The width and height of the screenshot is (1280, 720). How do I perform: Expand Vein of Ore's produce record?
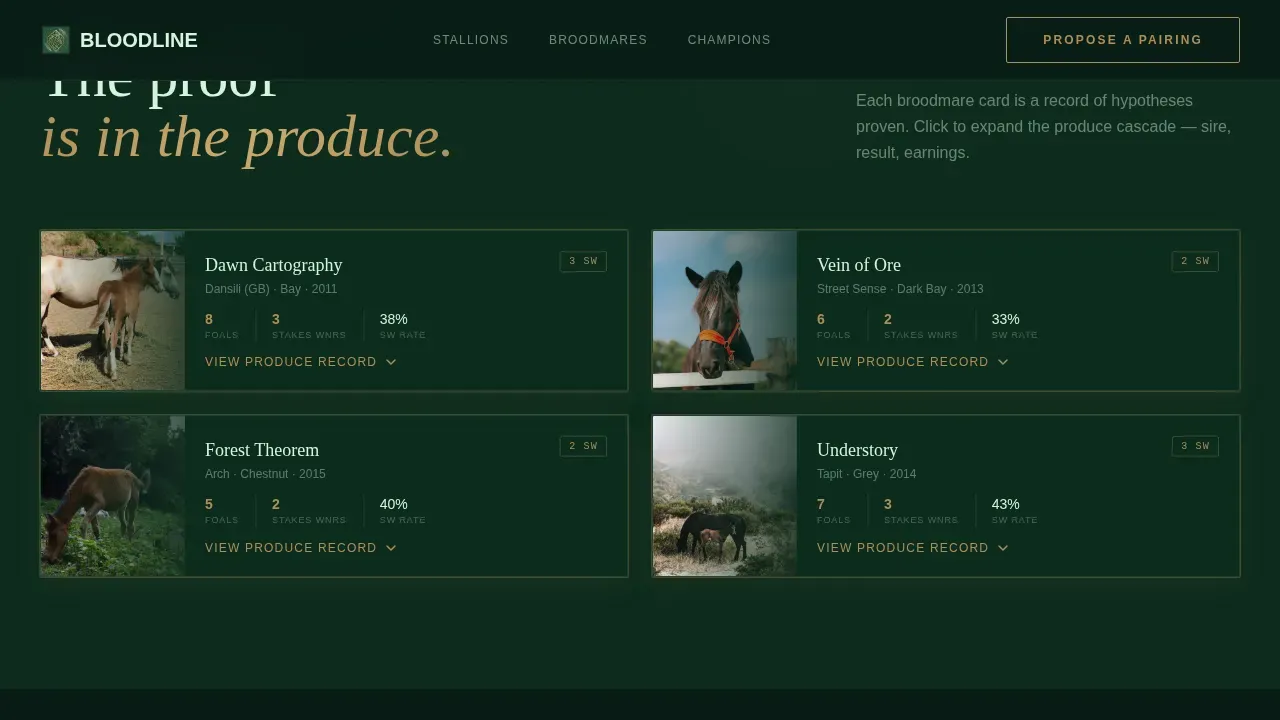point(913,362)
